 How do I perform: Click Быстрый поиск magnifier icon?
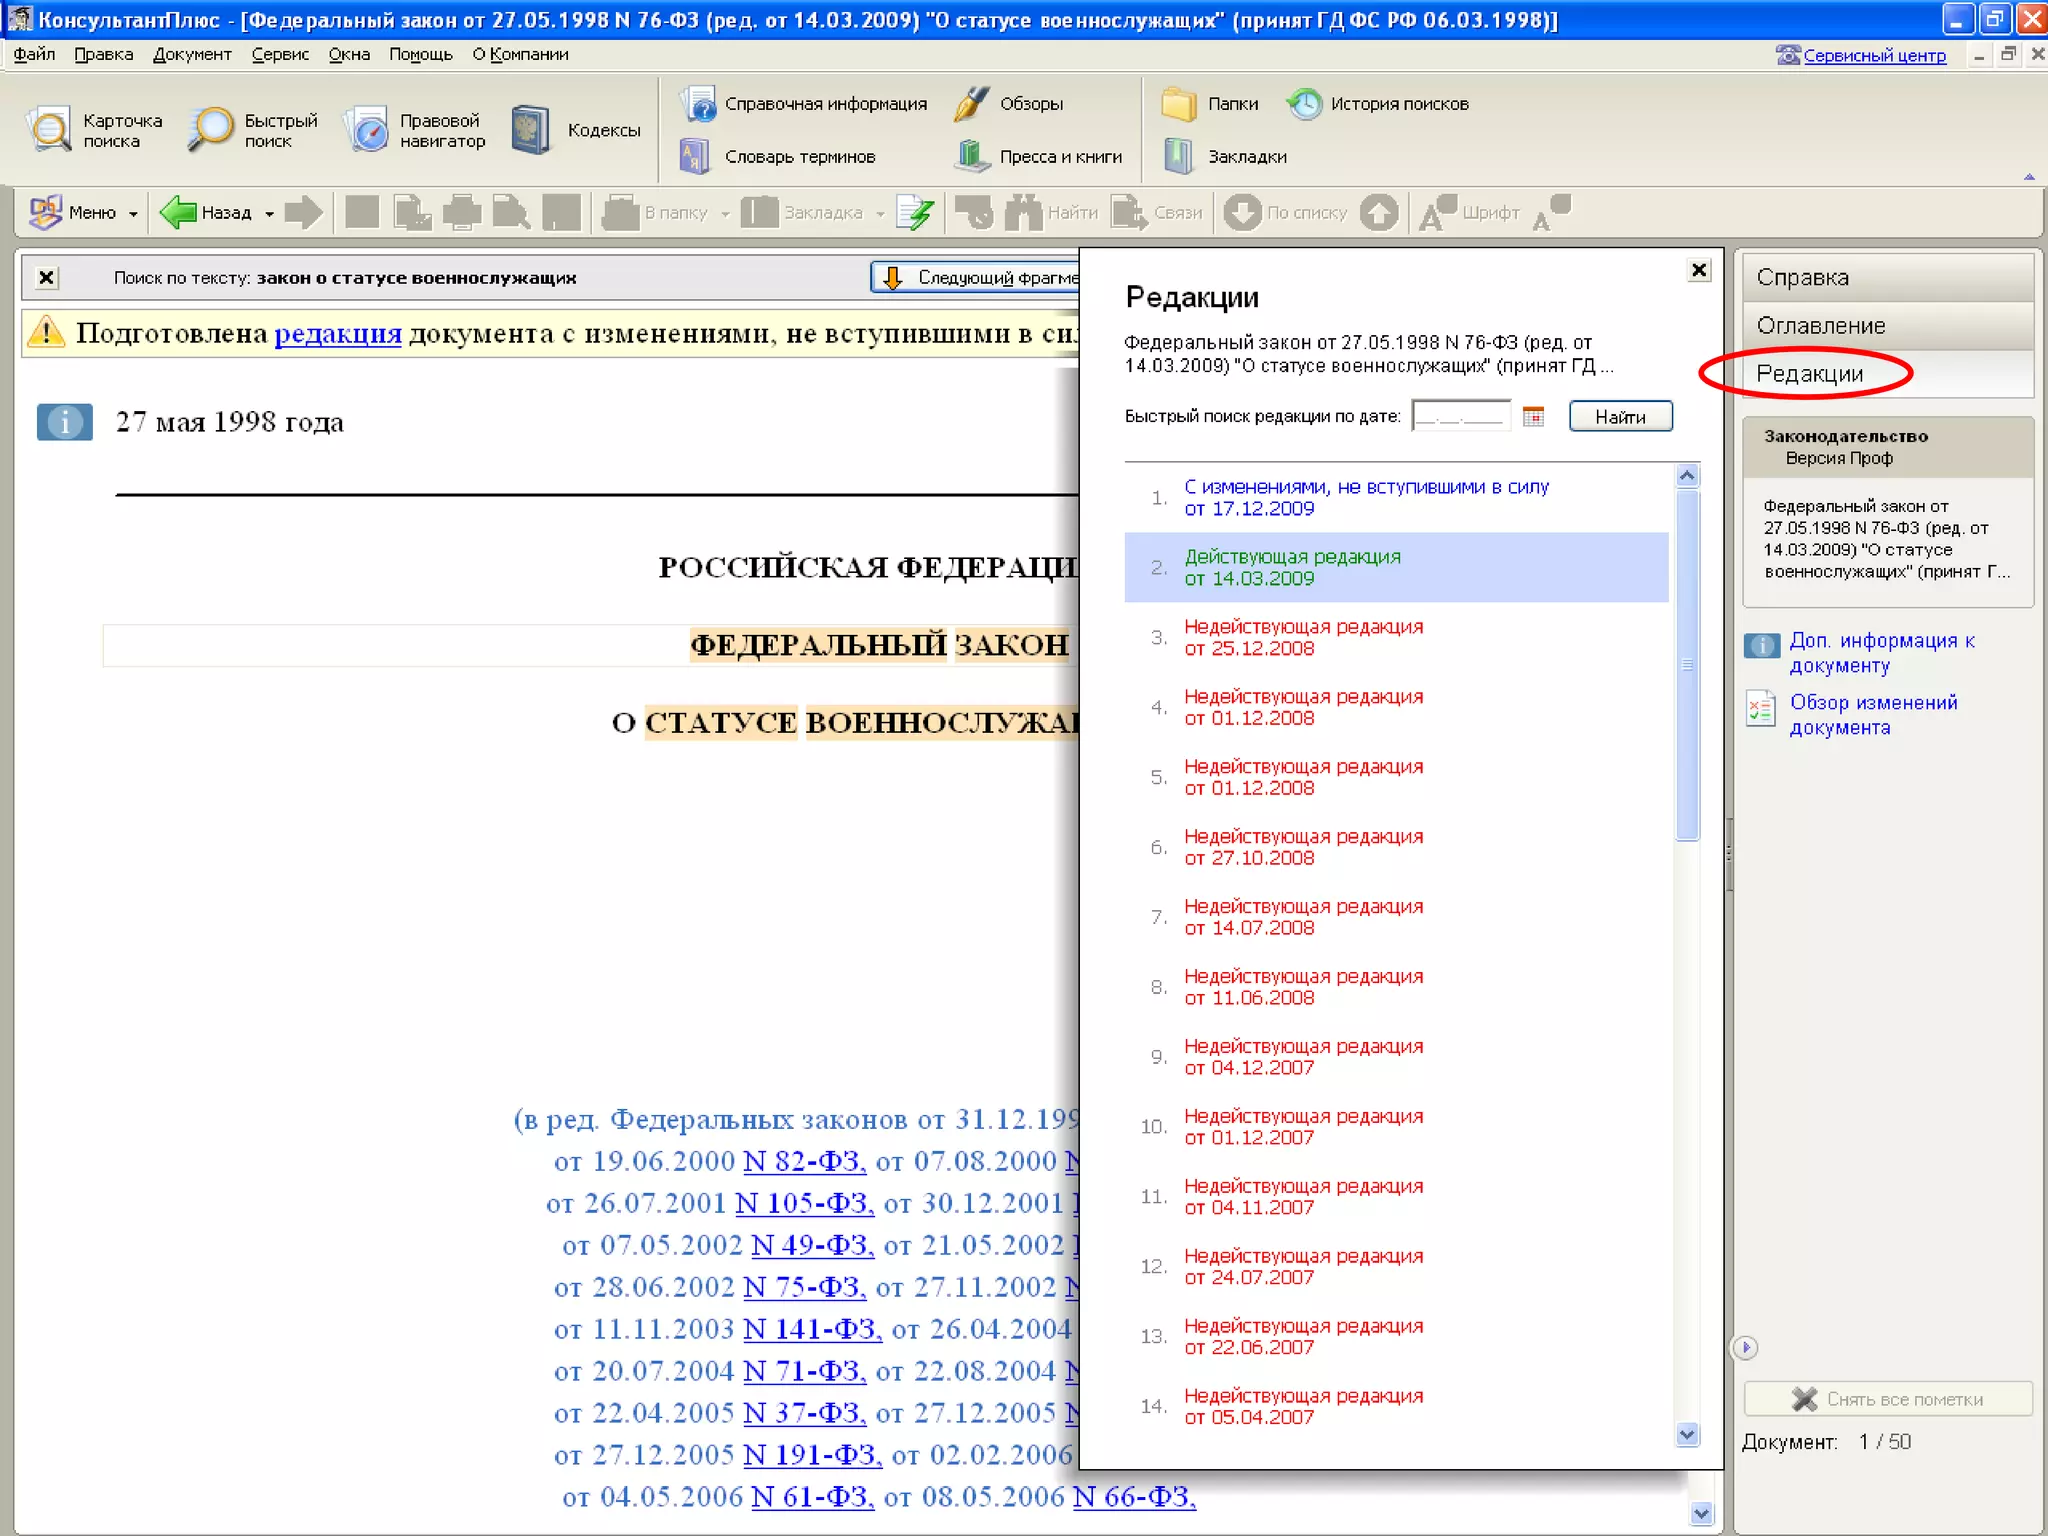(x=211, y=130)
